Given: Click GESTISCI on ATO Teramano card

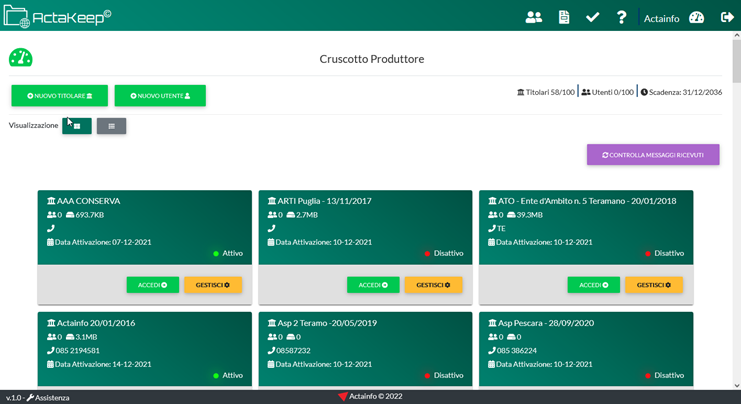Looking at the screenshot, I should [x=653, y=285].
